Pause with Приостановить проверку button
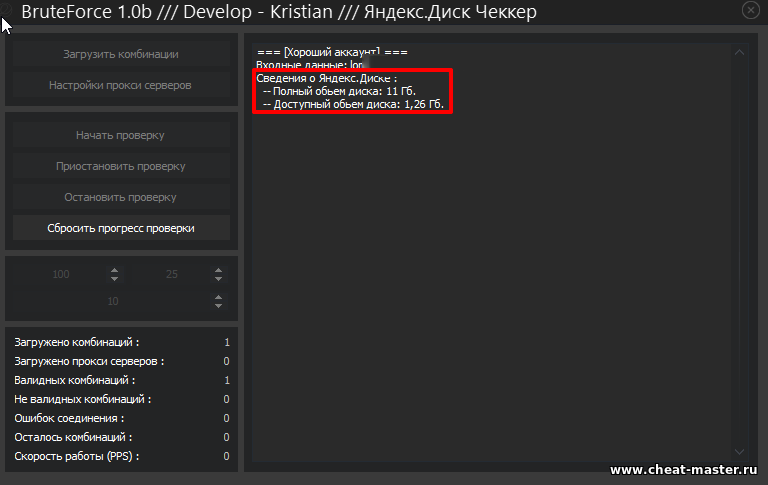Viewport: 768px width, 485px height. coord(121,166)
